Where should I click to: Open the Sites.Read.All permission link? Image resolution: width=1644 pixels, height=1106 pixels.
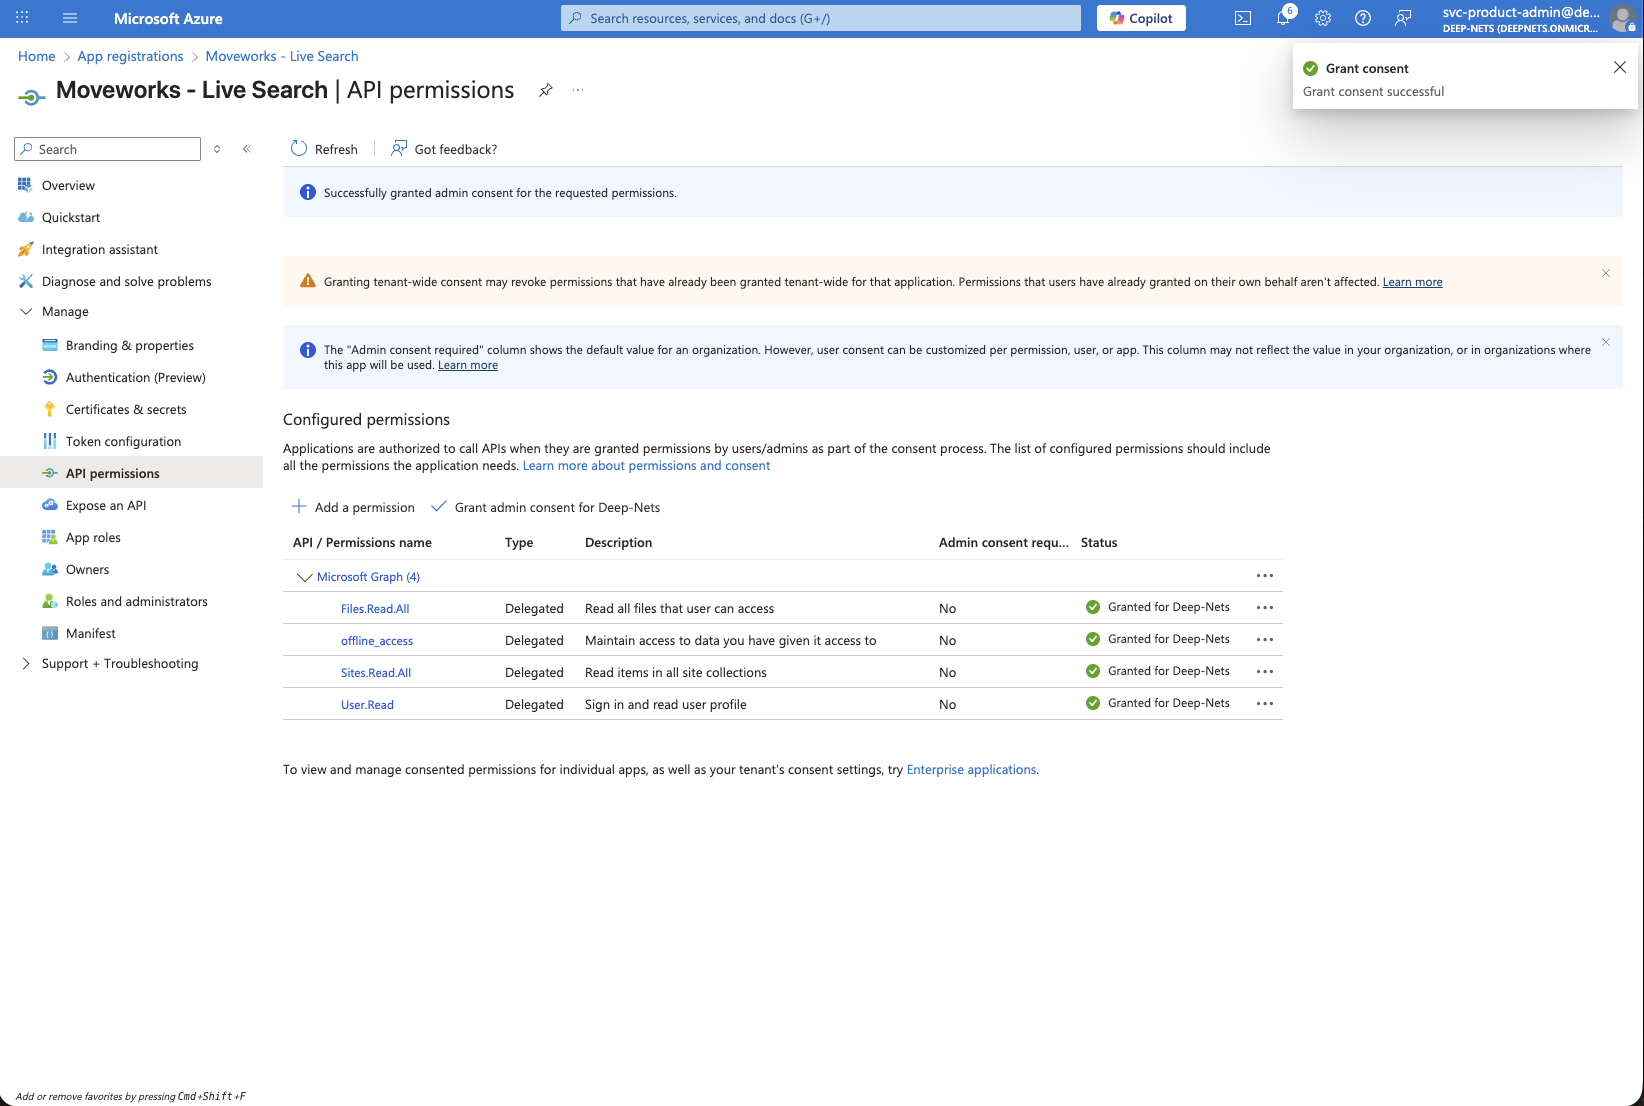(x=376, y=673)
